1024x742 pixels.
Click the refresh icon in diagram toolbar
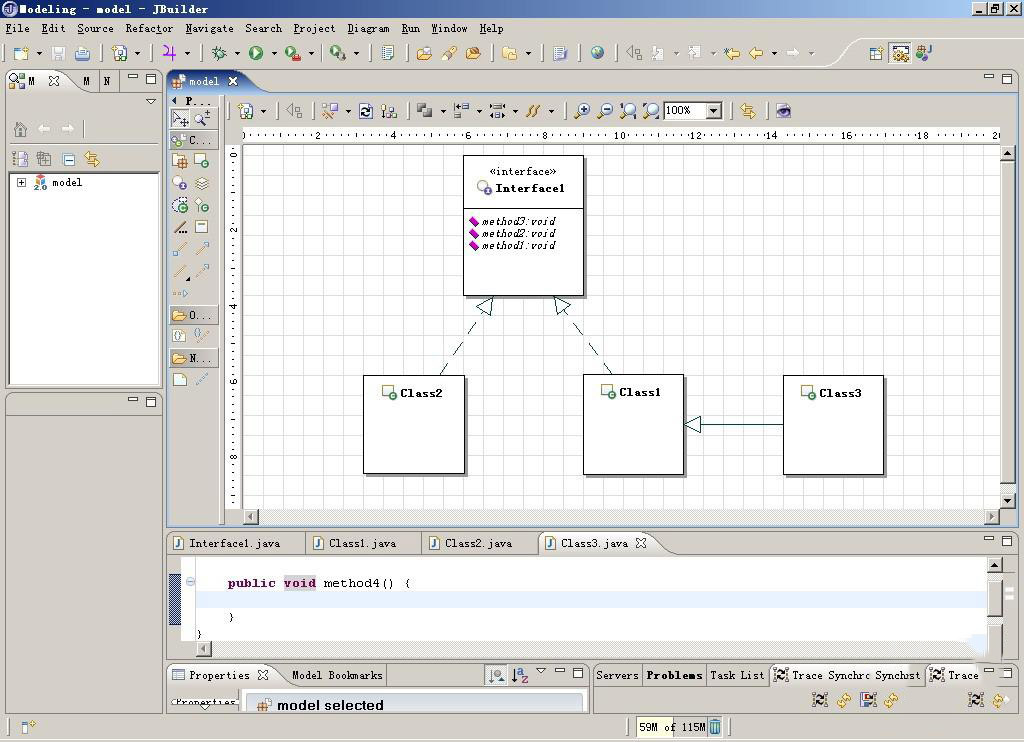click(366, 111)
